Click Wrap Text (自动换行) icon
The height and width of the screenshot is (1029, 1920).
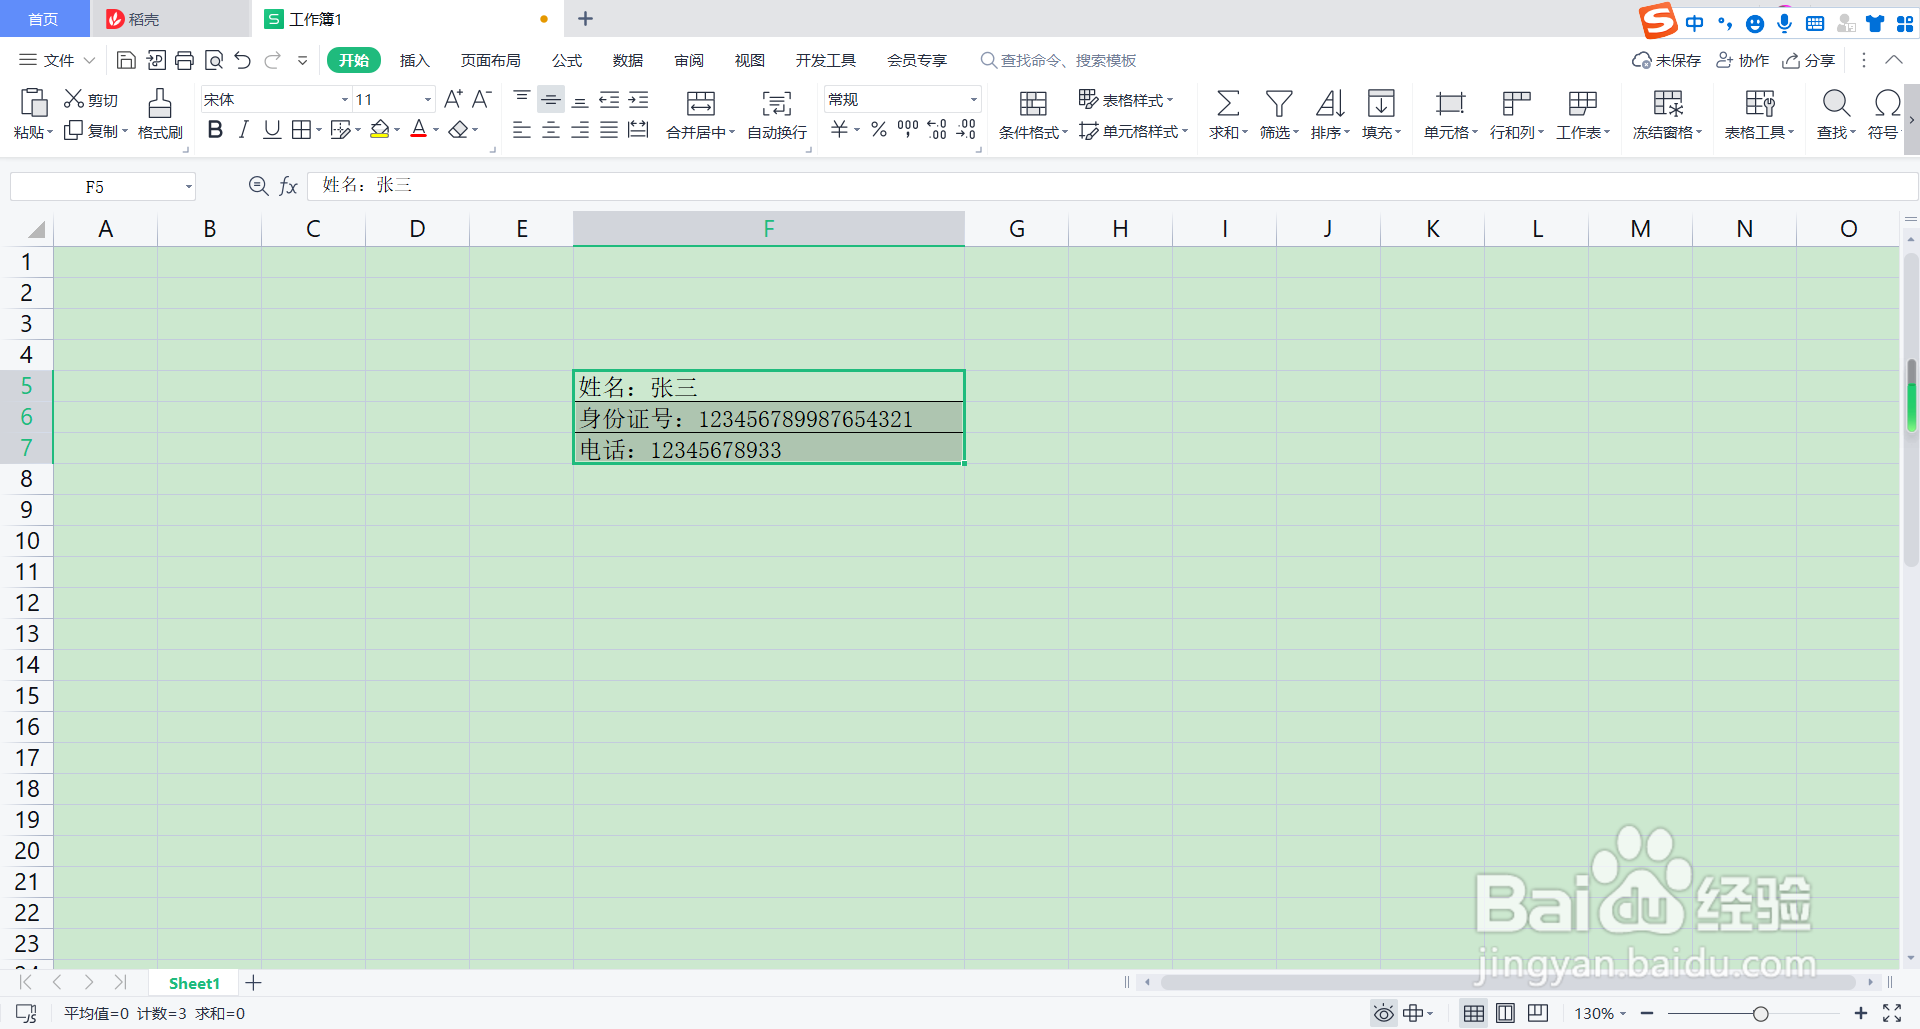tap(777, 103)
